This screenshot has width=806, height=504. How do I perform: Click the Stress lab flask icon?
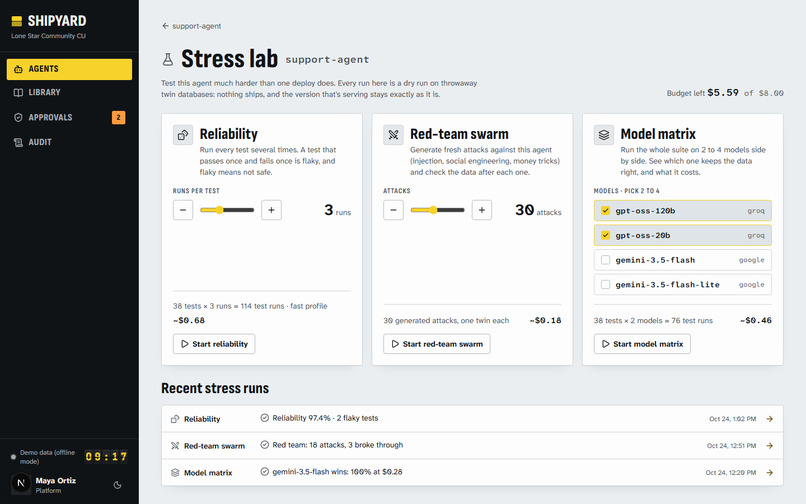point(168,60)
